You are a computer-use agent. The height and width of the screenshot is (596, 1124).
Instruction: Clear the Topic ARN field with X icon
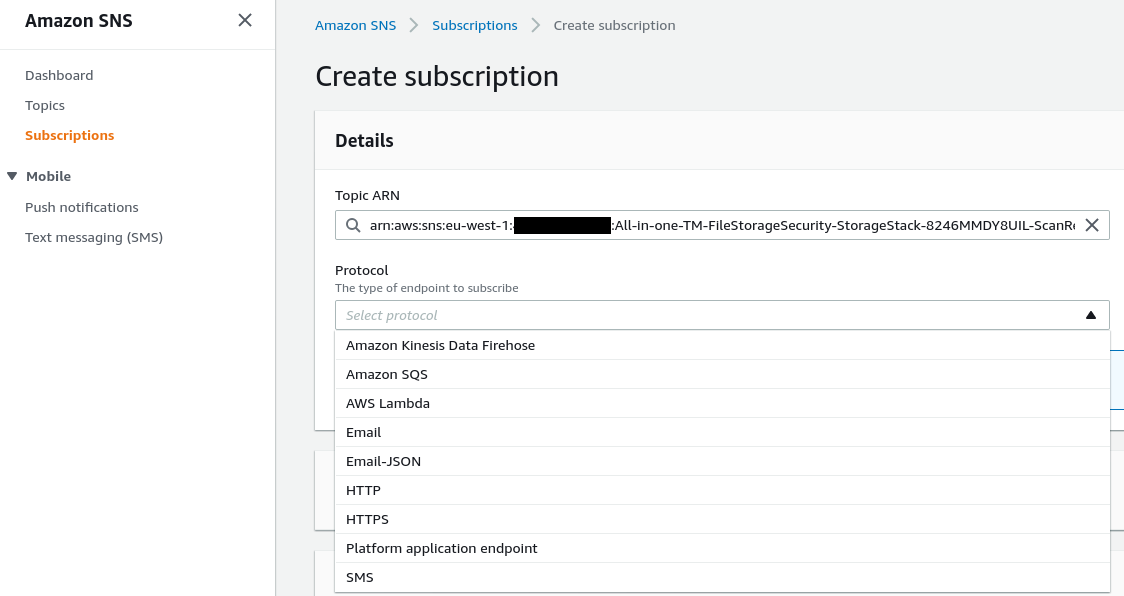point(1092,225)
